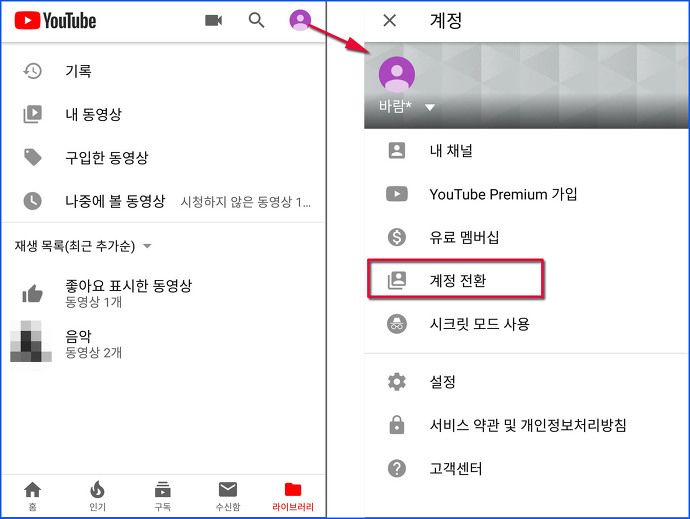Click the 계정 panel title

pos(446,20)
